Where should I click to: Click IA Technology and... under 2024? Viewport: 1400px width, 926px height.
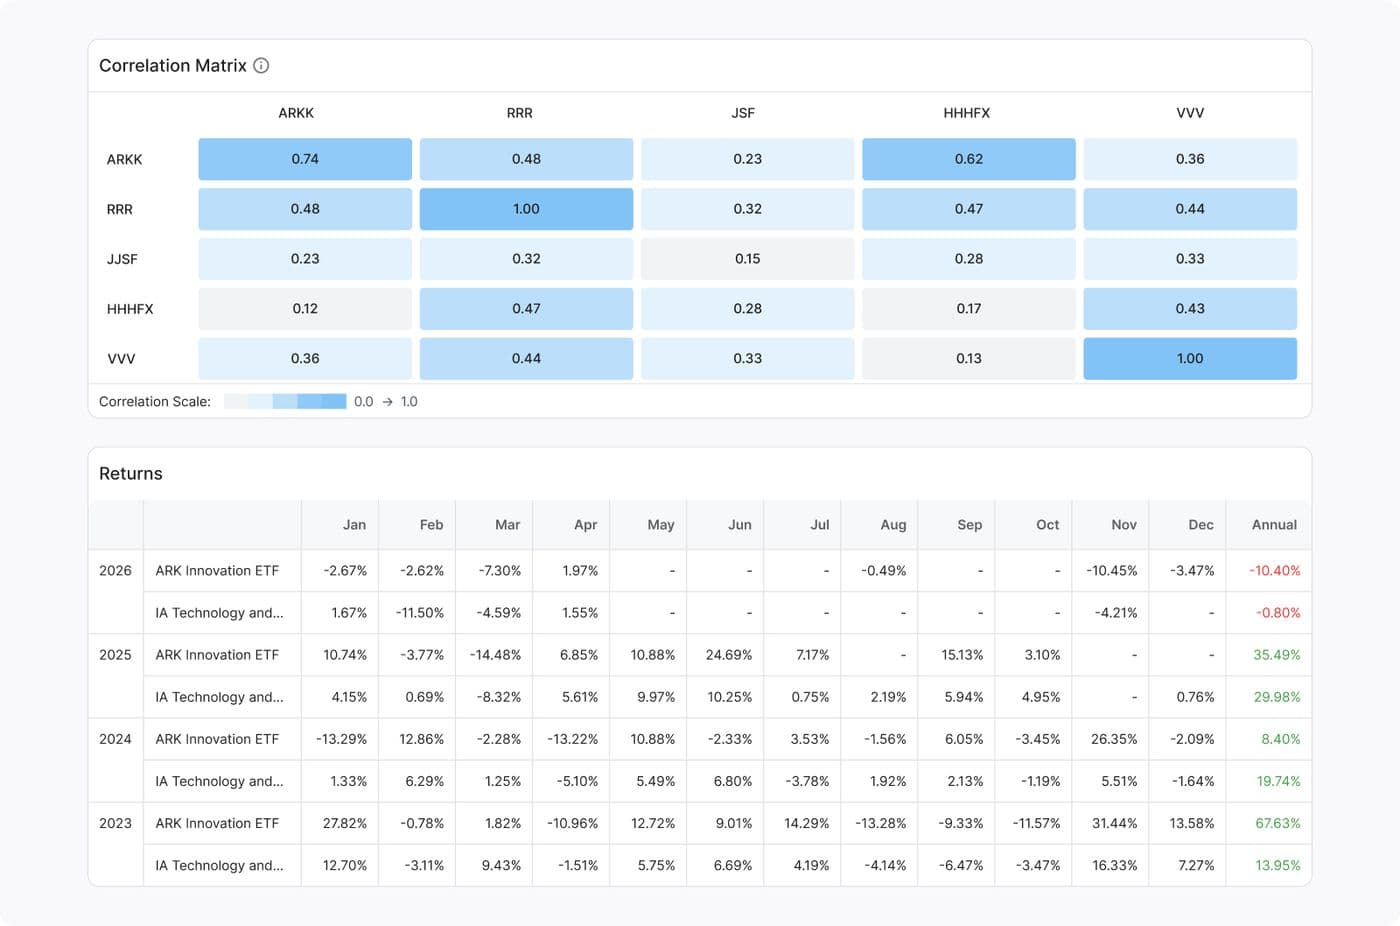tap(219, 781)
